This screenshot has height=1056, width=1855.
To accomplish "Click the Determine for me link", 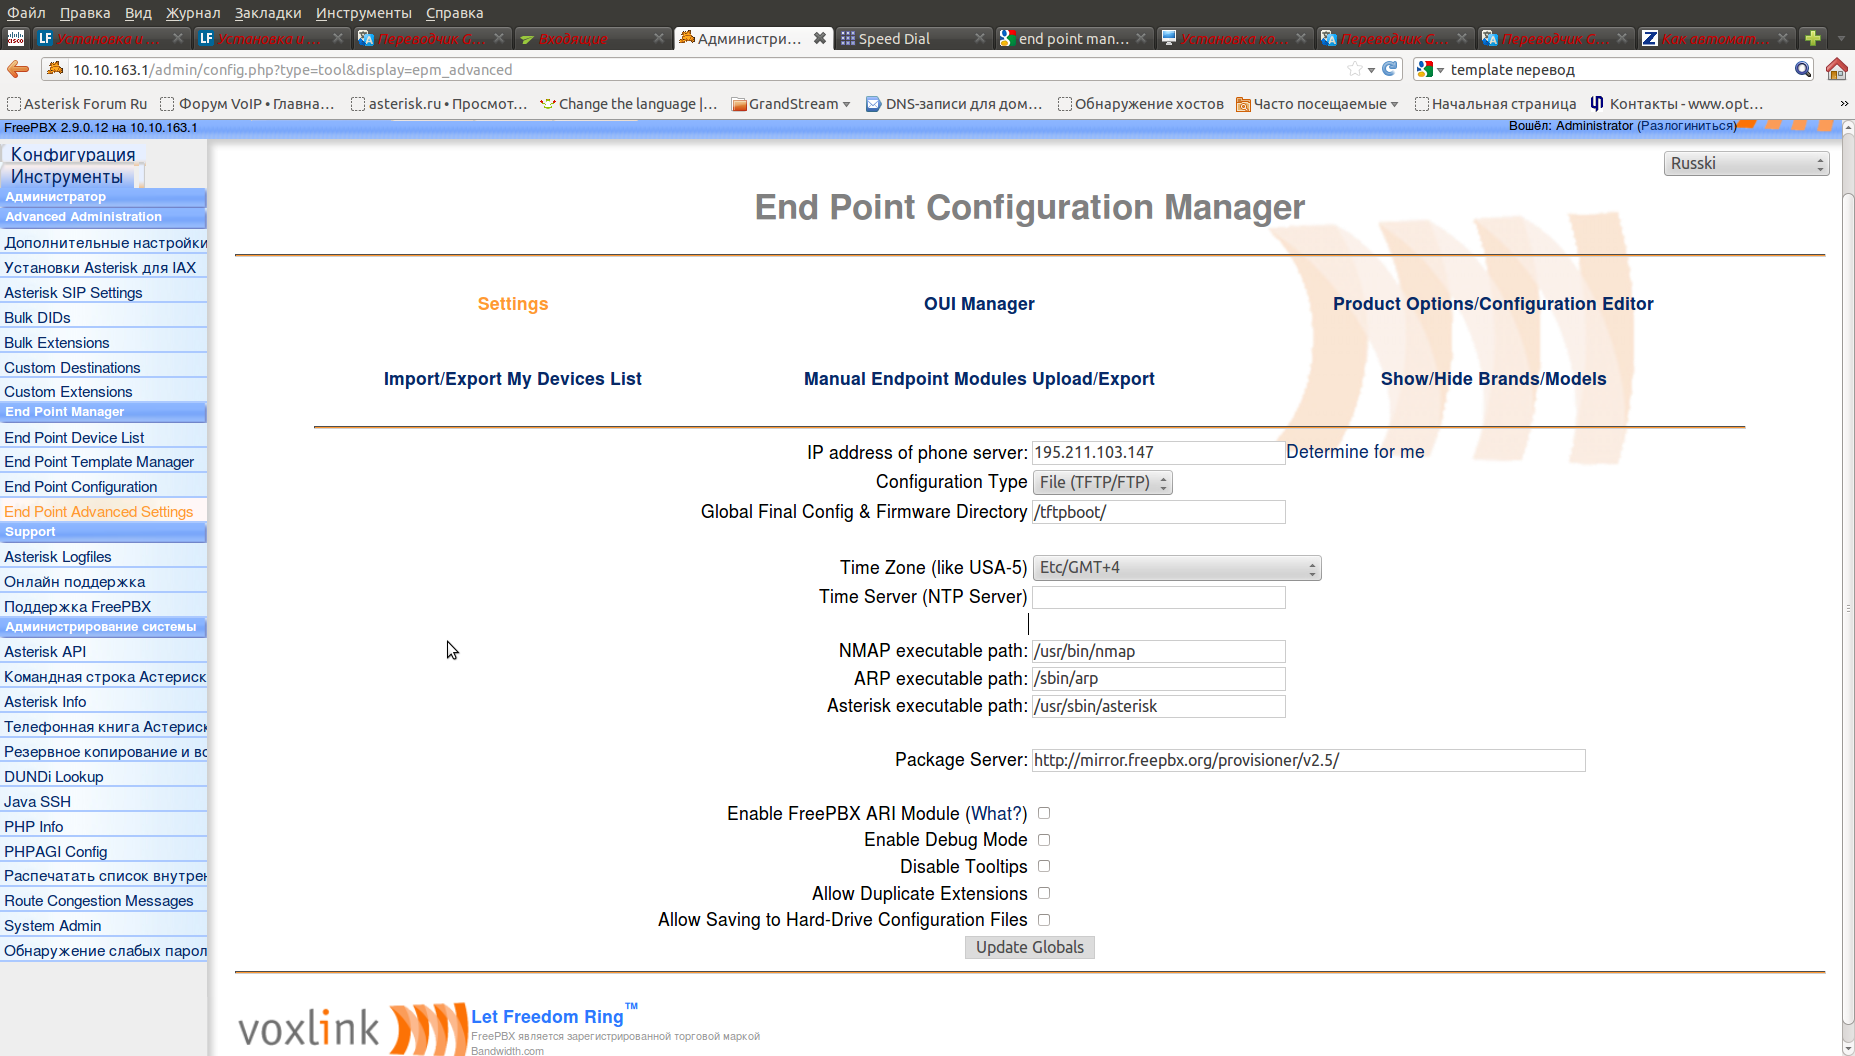I will tap(1355, 451).
